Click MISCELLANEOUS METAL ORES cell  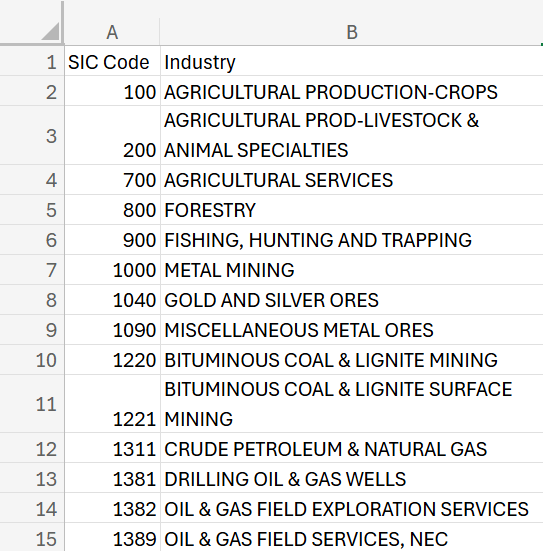click(351, 330)
